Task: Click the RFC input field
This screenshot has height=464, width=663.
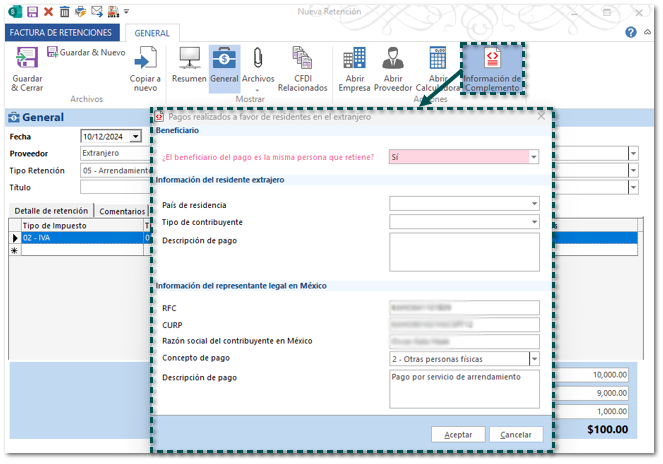Action: tap(464, 308)
